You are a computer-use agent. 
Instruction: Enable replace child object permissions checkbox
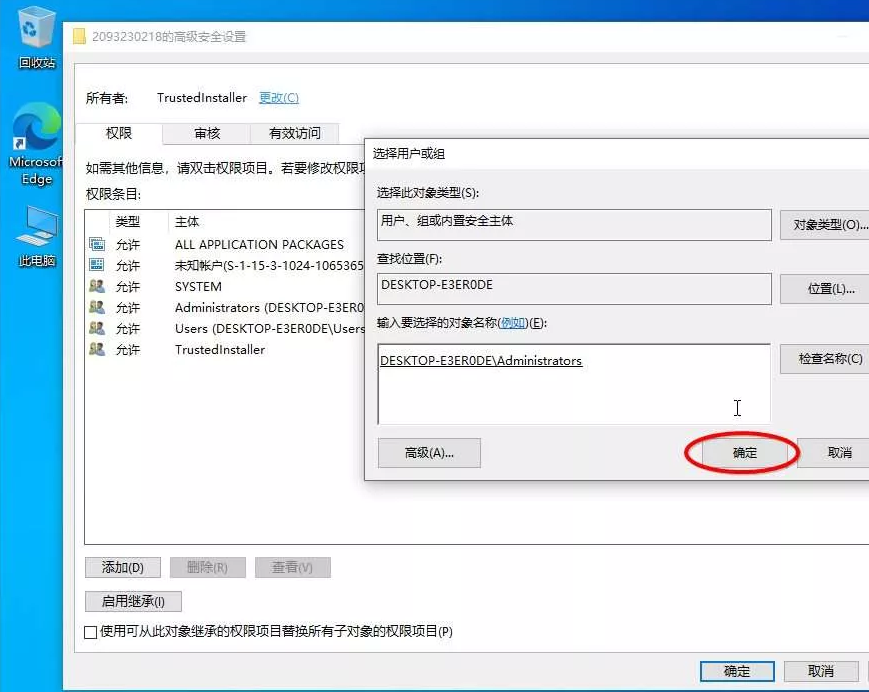pos(91,632)
